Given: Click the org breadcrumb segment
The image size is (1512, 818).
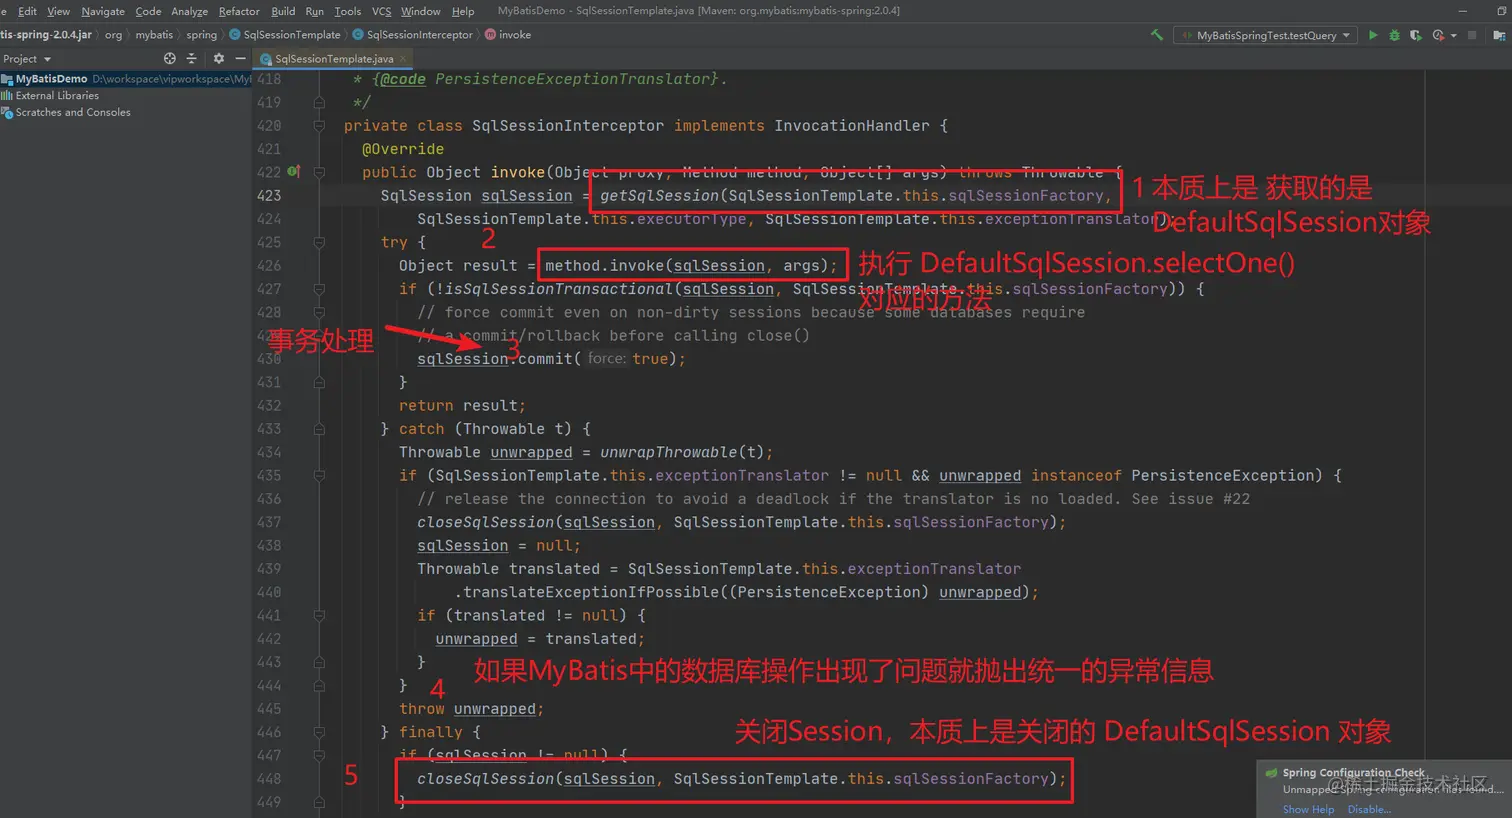Looking at the screenshot, I should coord(113,35).
